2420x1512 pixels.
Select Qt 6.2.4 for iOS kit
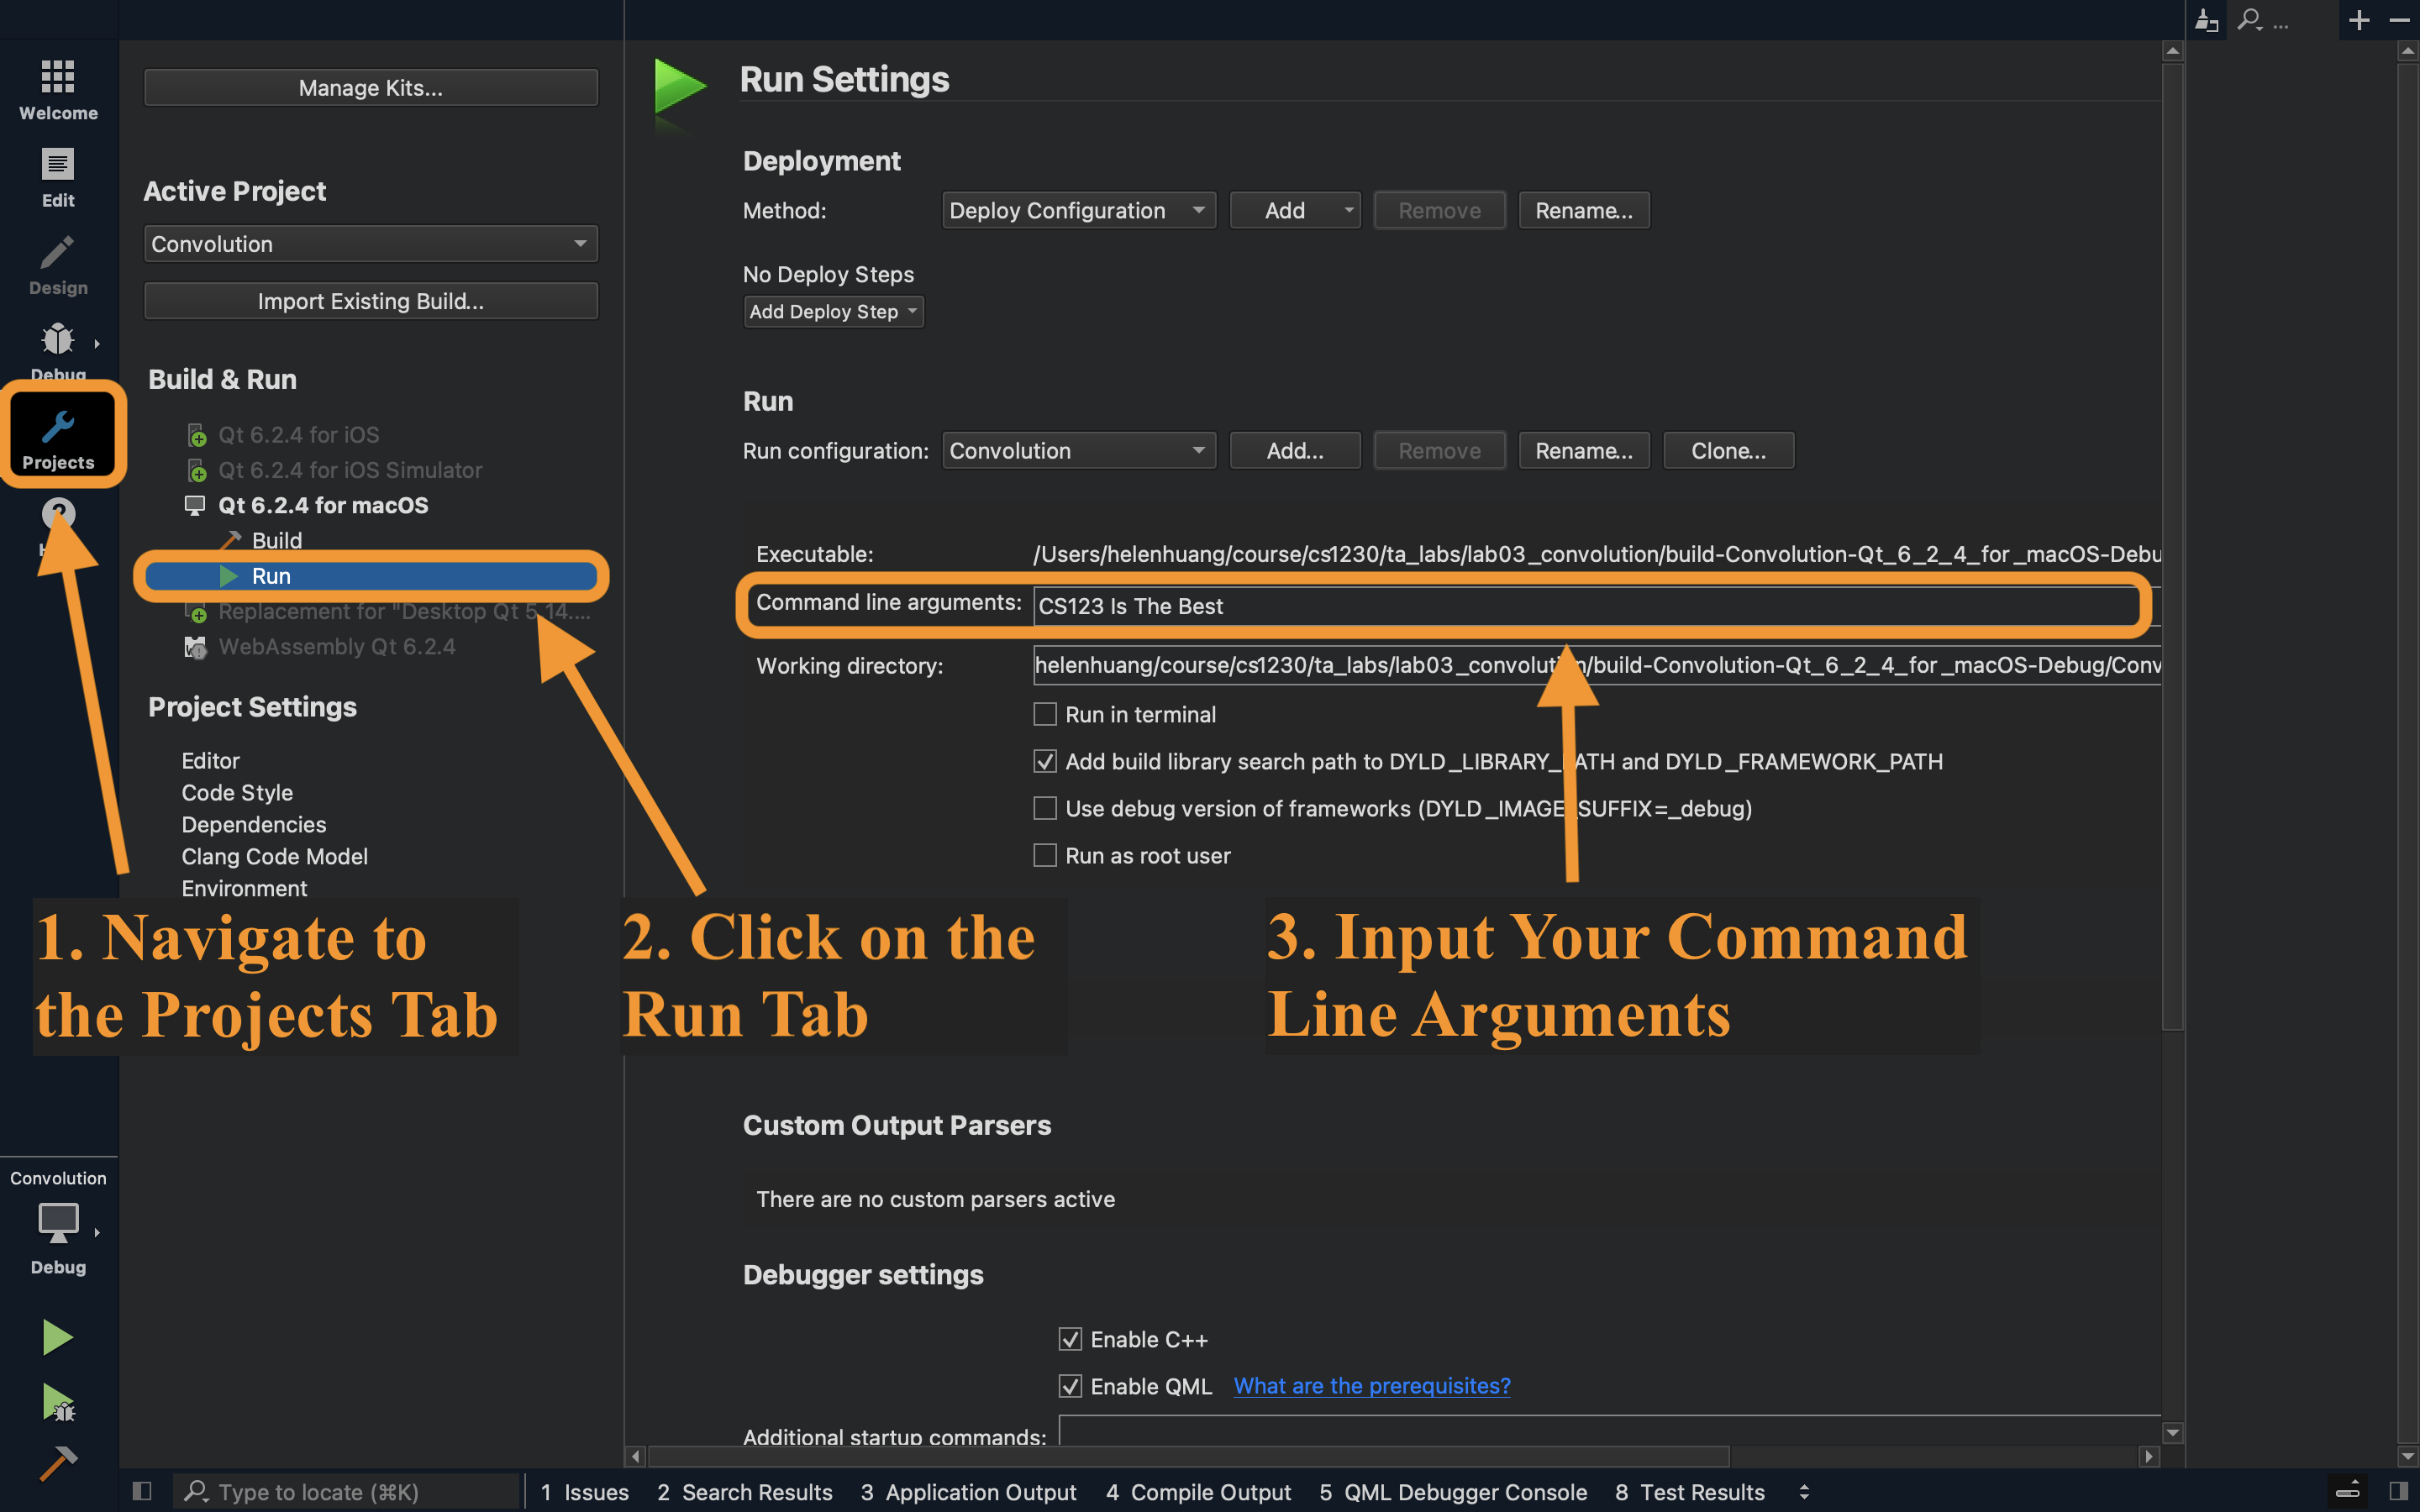[298, 435]
